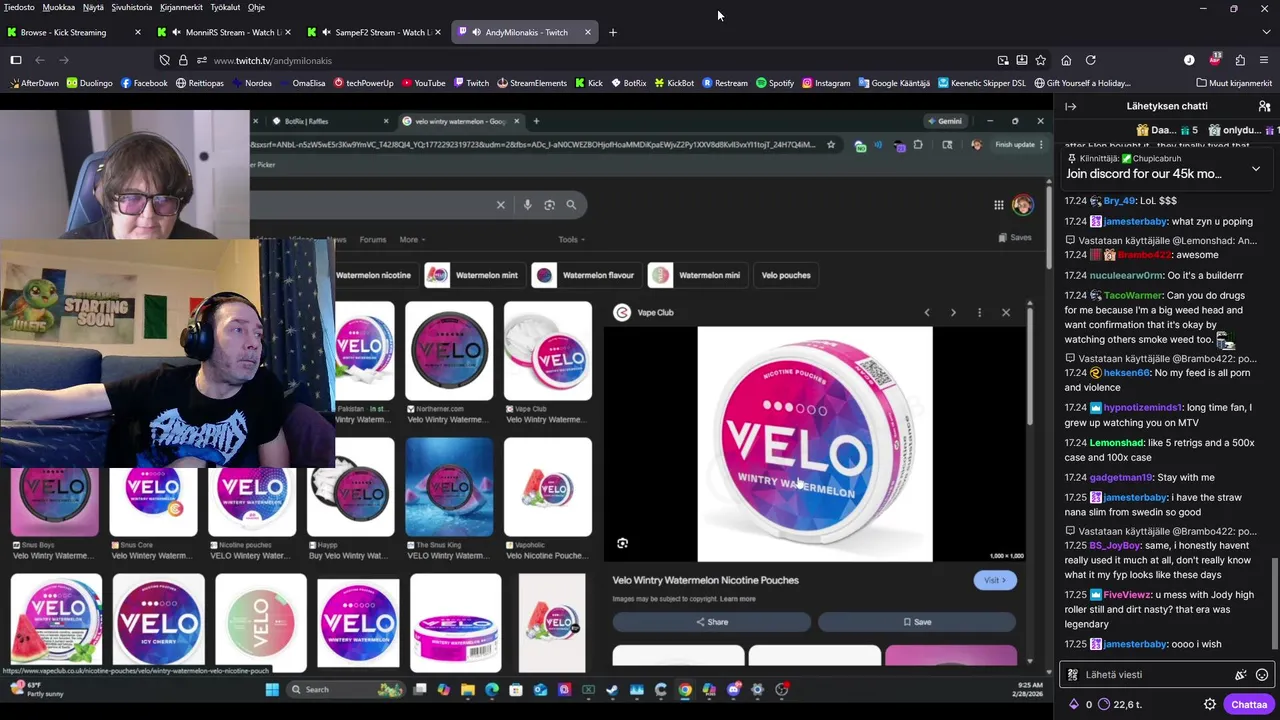Open the shield tracking protection icon

[x=165, y=60]
